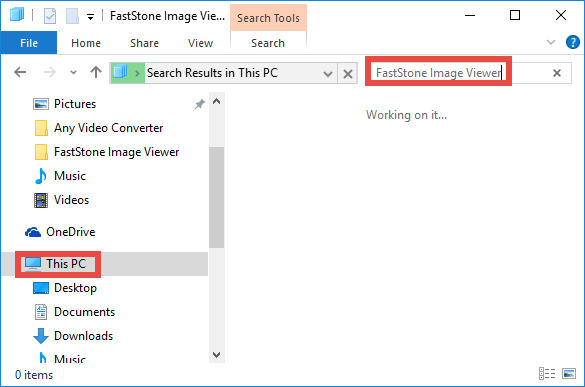Open the recent locations dropdown arrow

coord(73,72)
